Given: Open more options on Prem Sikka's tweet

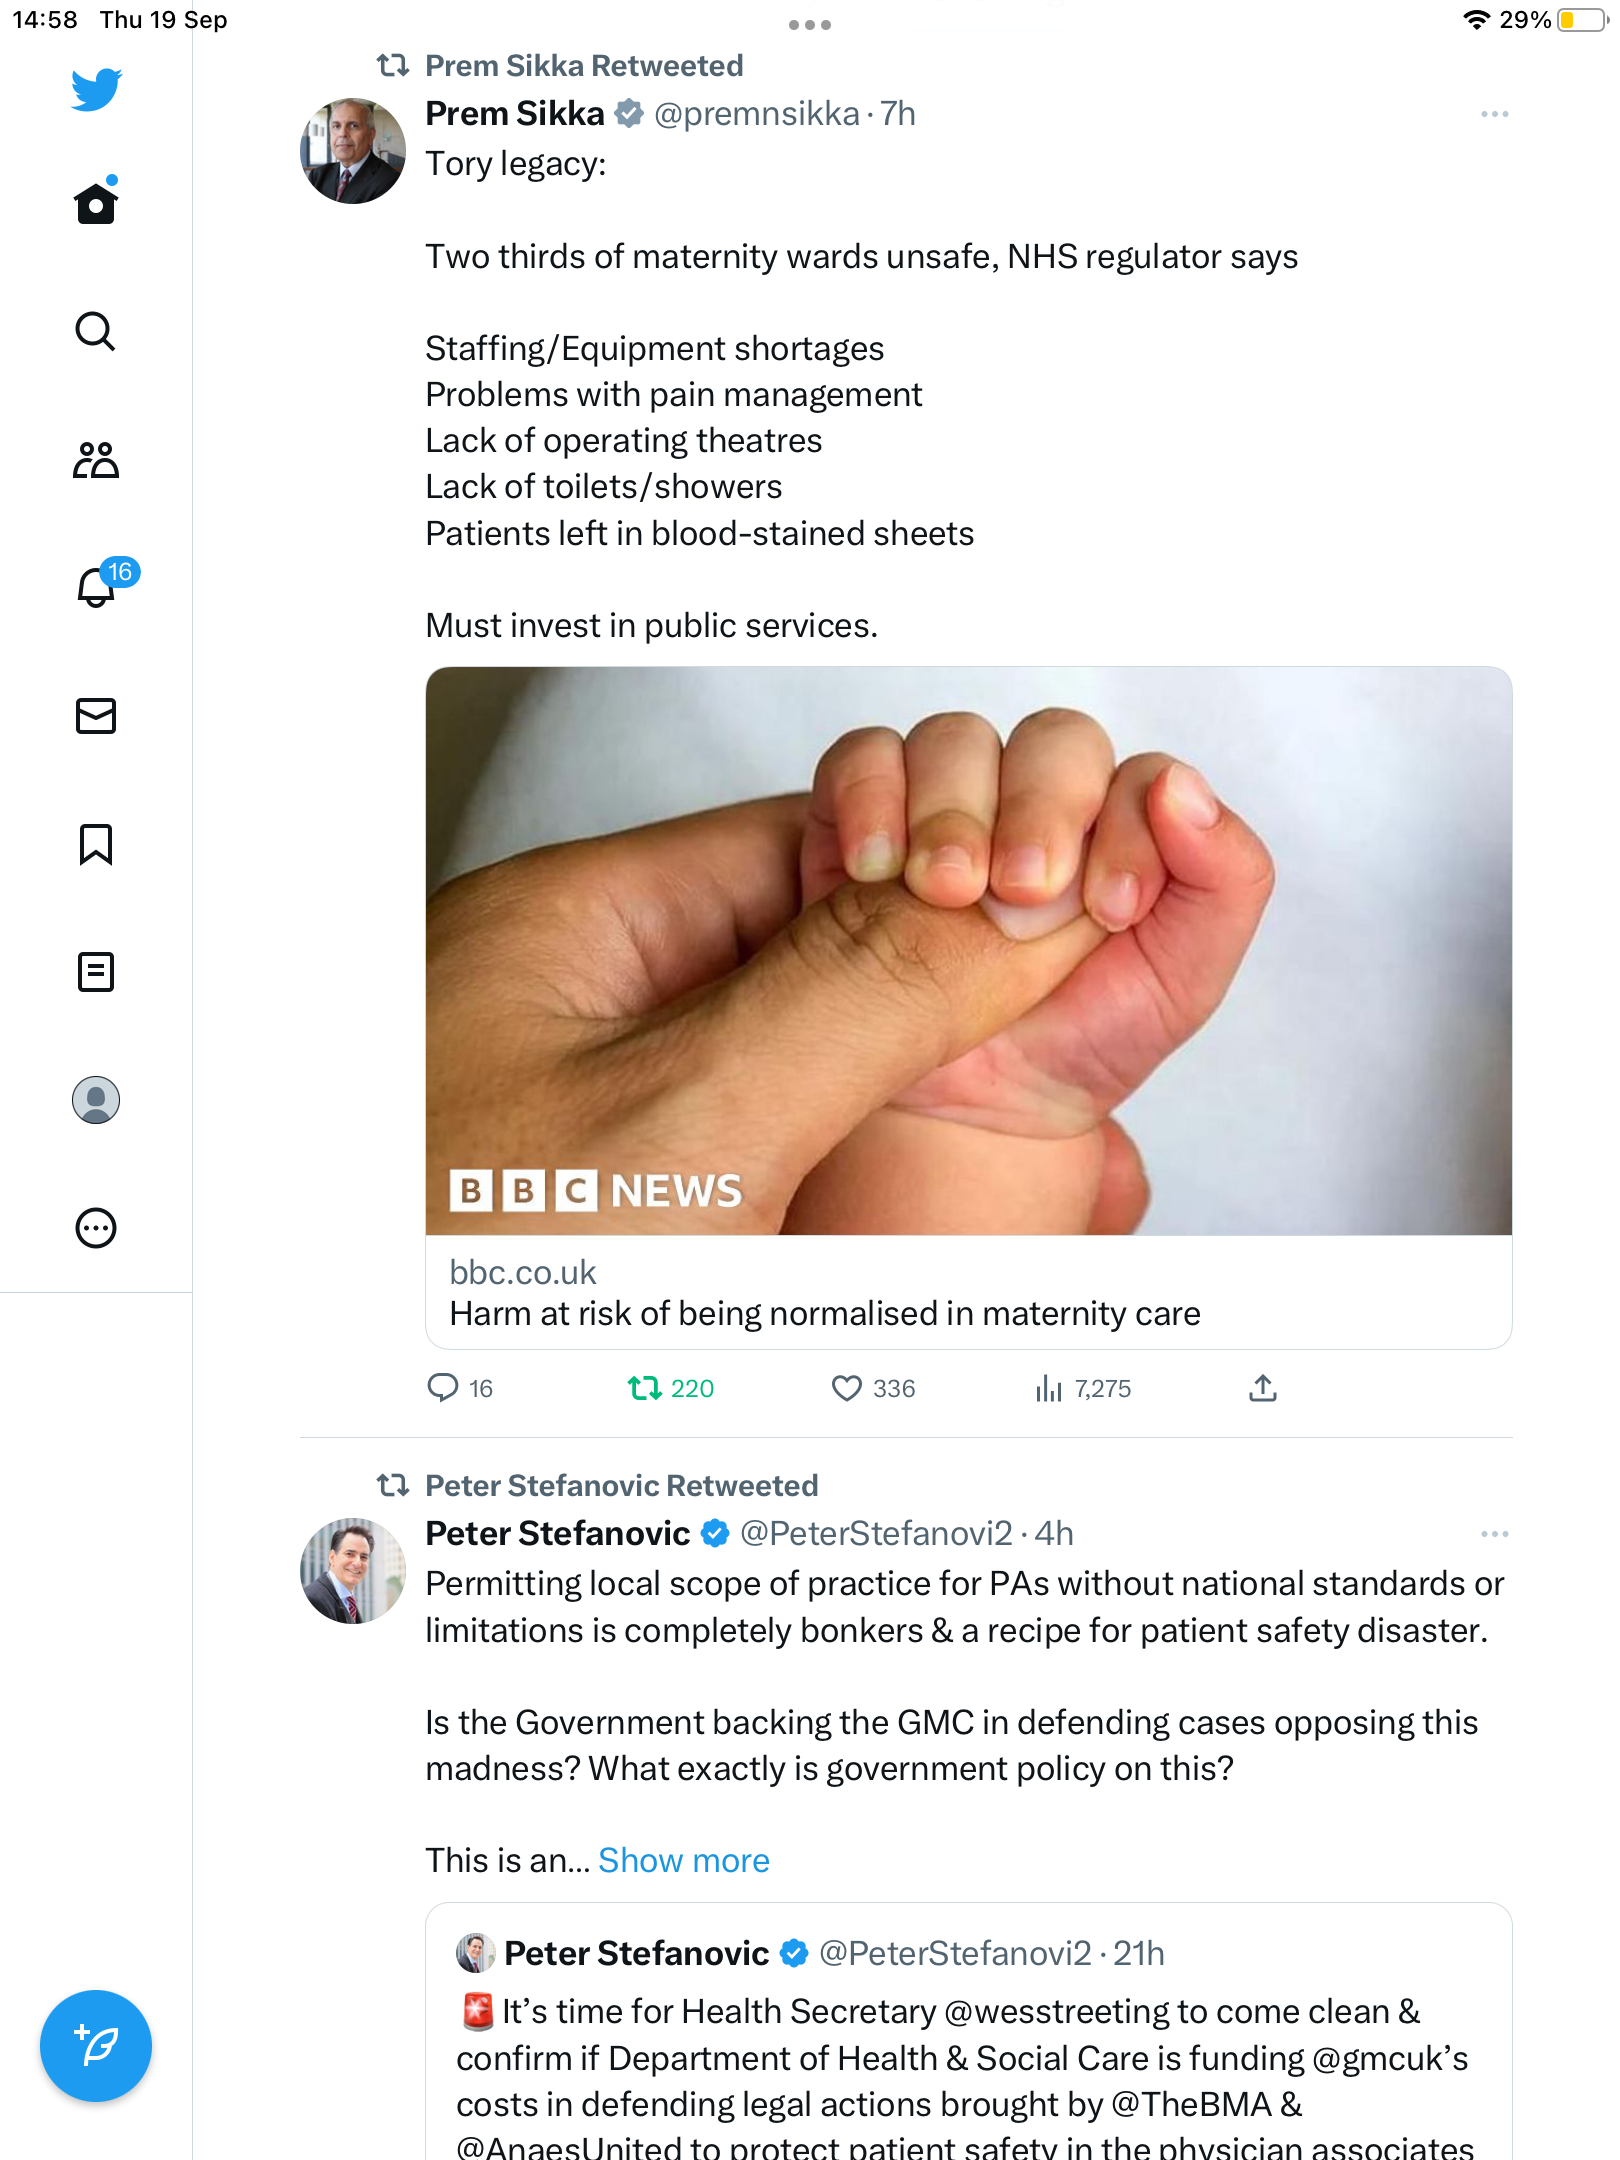Looking at the screenshot, I should coord(1494,114).
